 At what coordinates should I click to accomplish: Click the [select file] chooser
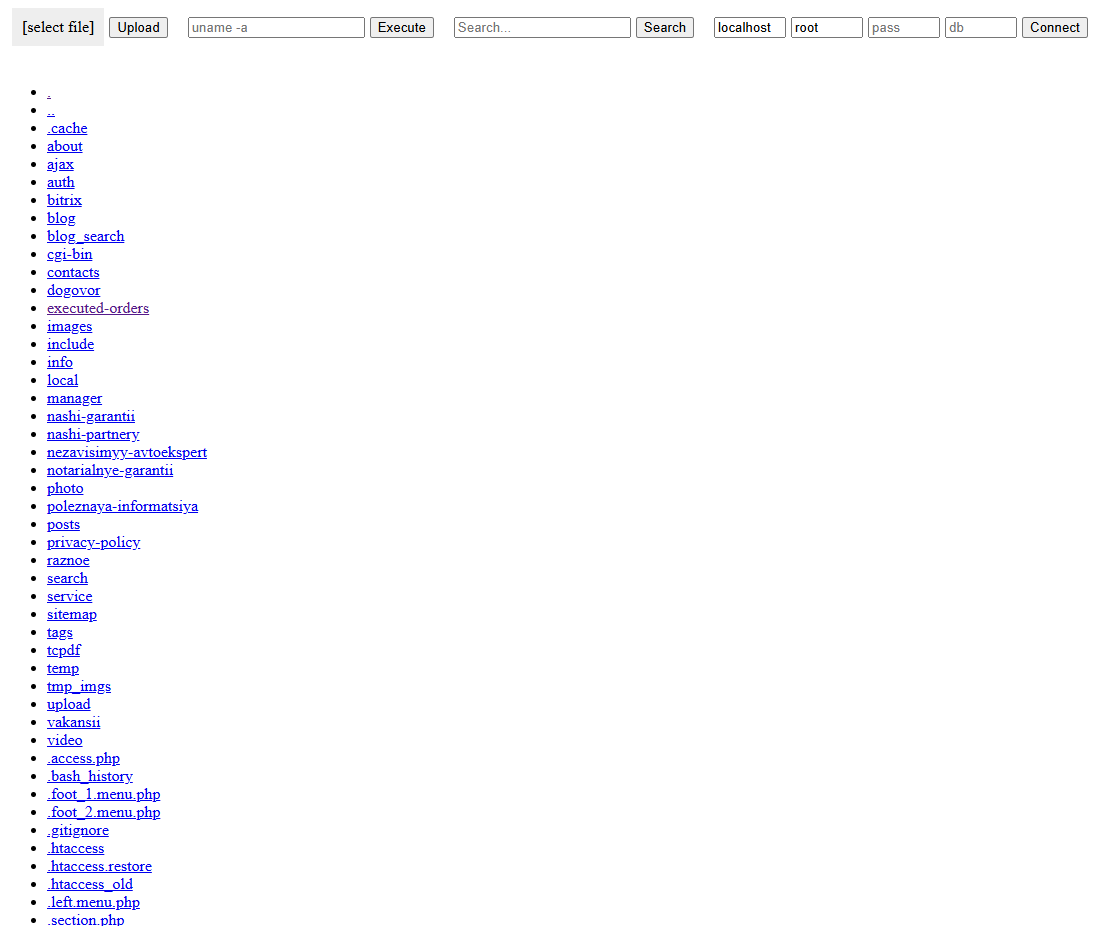click(x=58, y=27)
